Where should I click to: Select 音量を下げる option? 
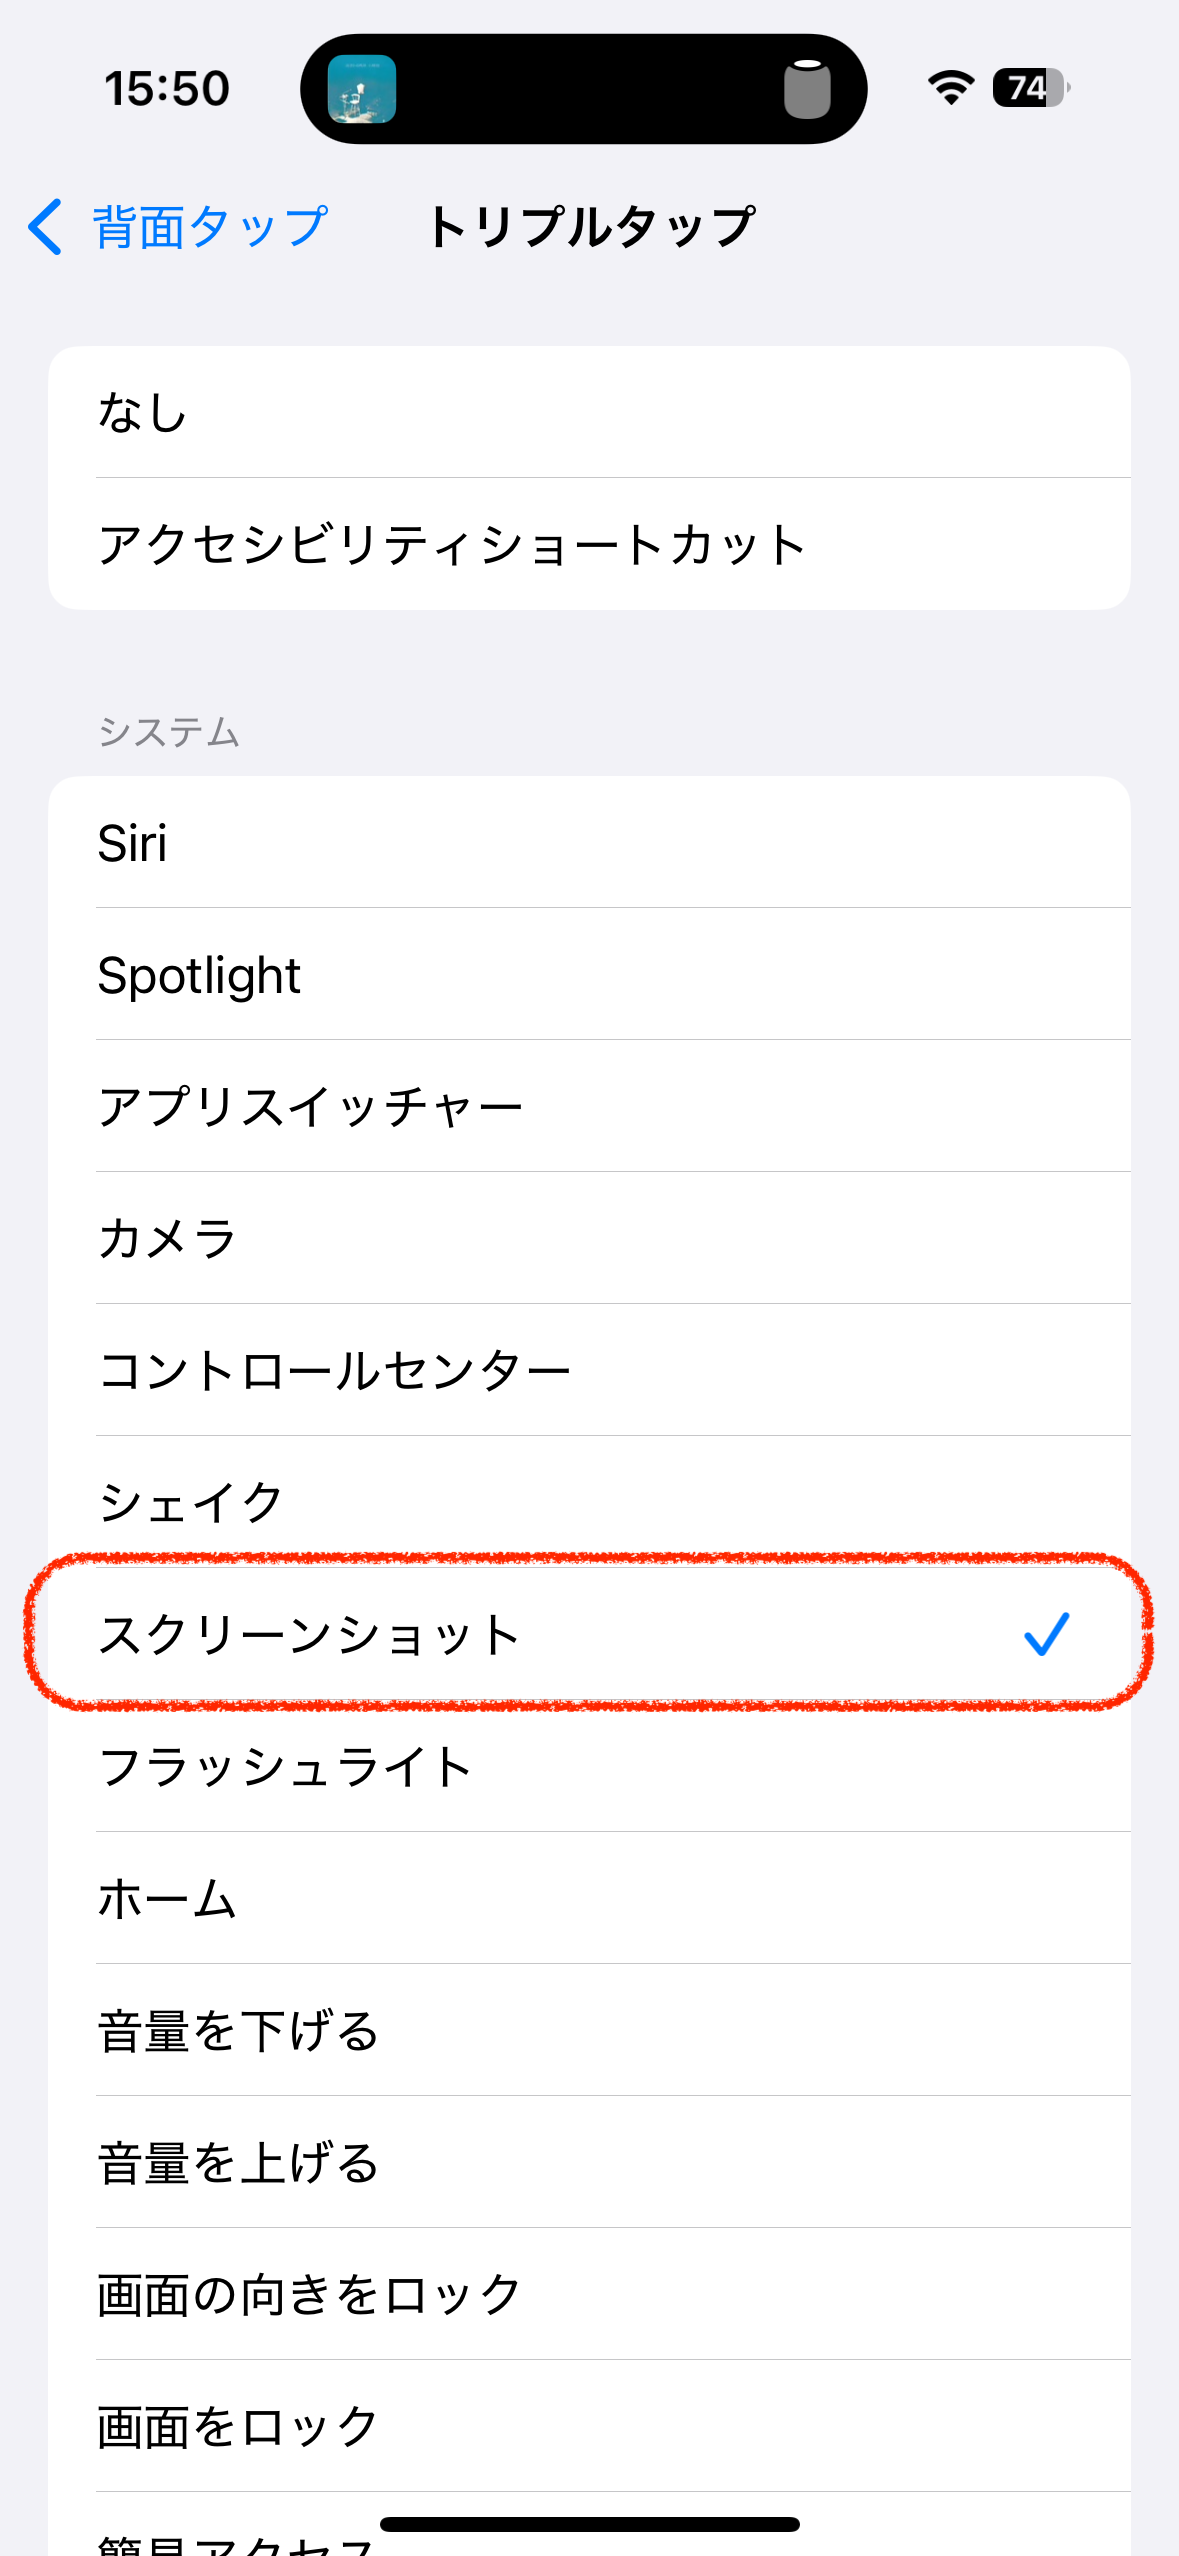pyautogui.click(x=589, y=2031)
